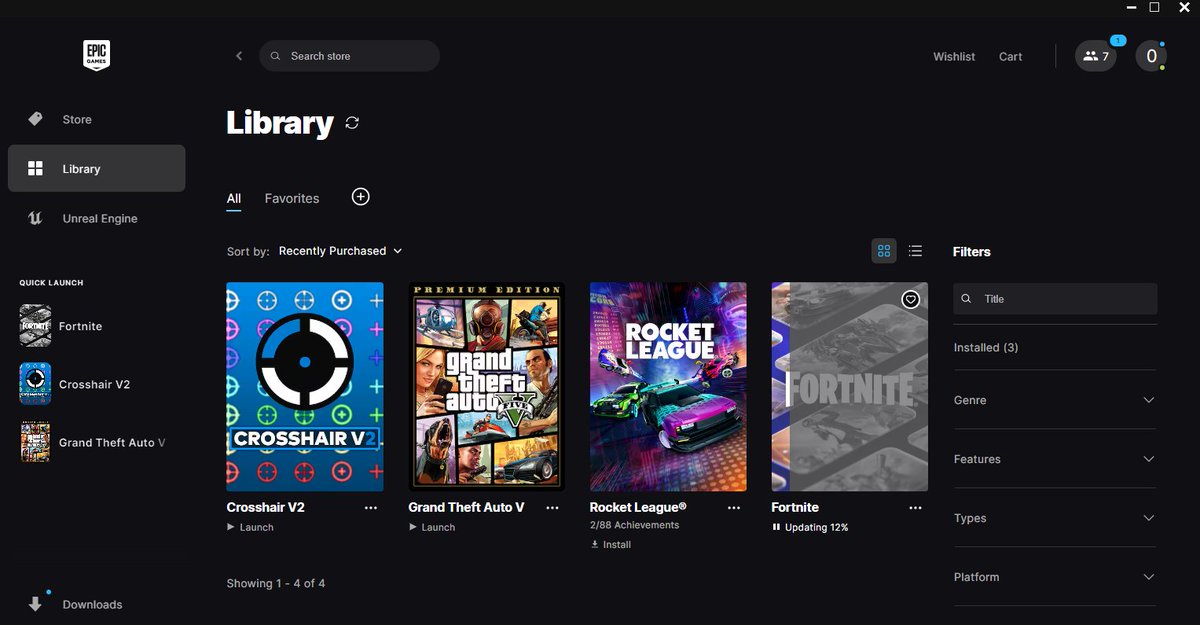Open the Wishlist link
The height and width of the screenshot is (625, 1200).
[x=954, y=56]
